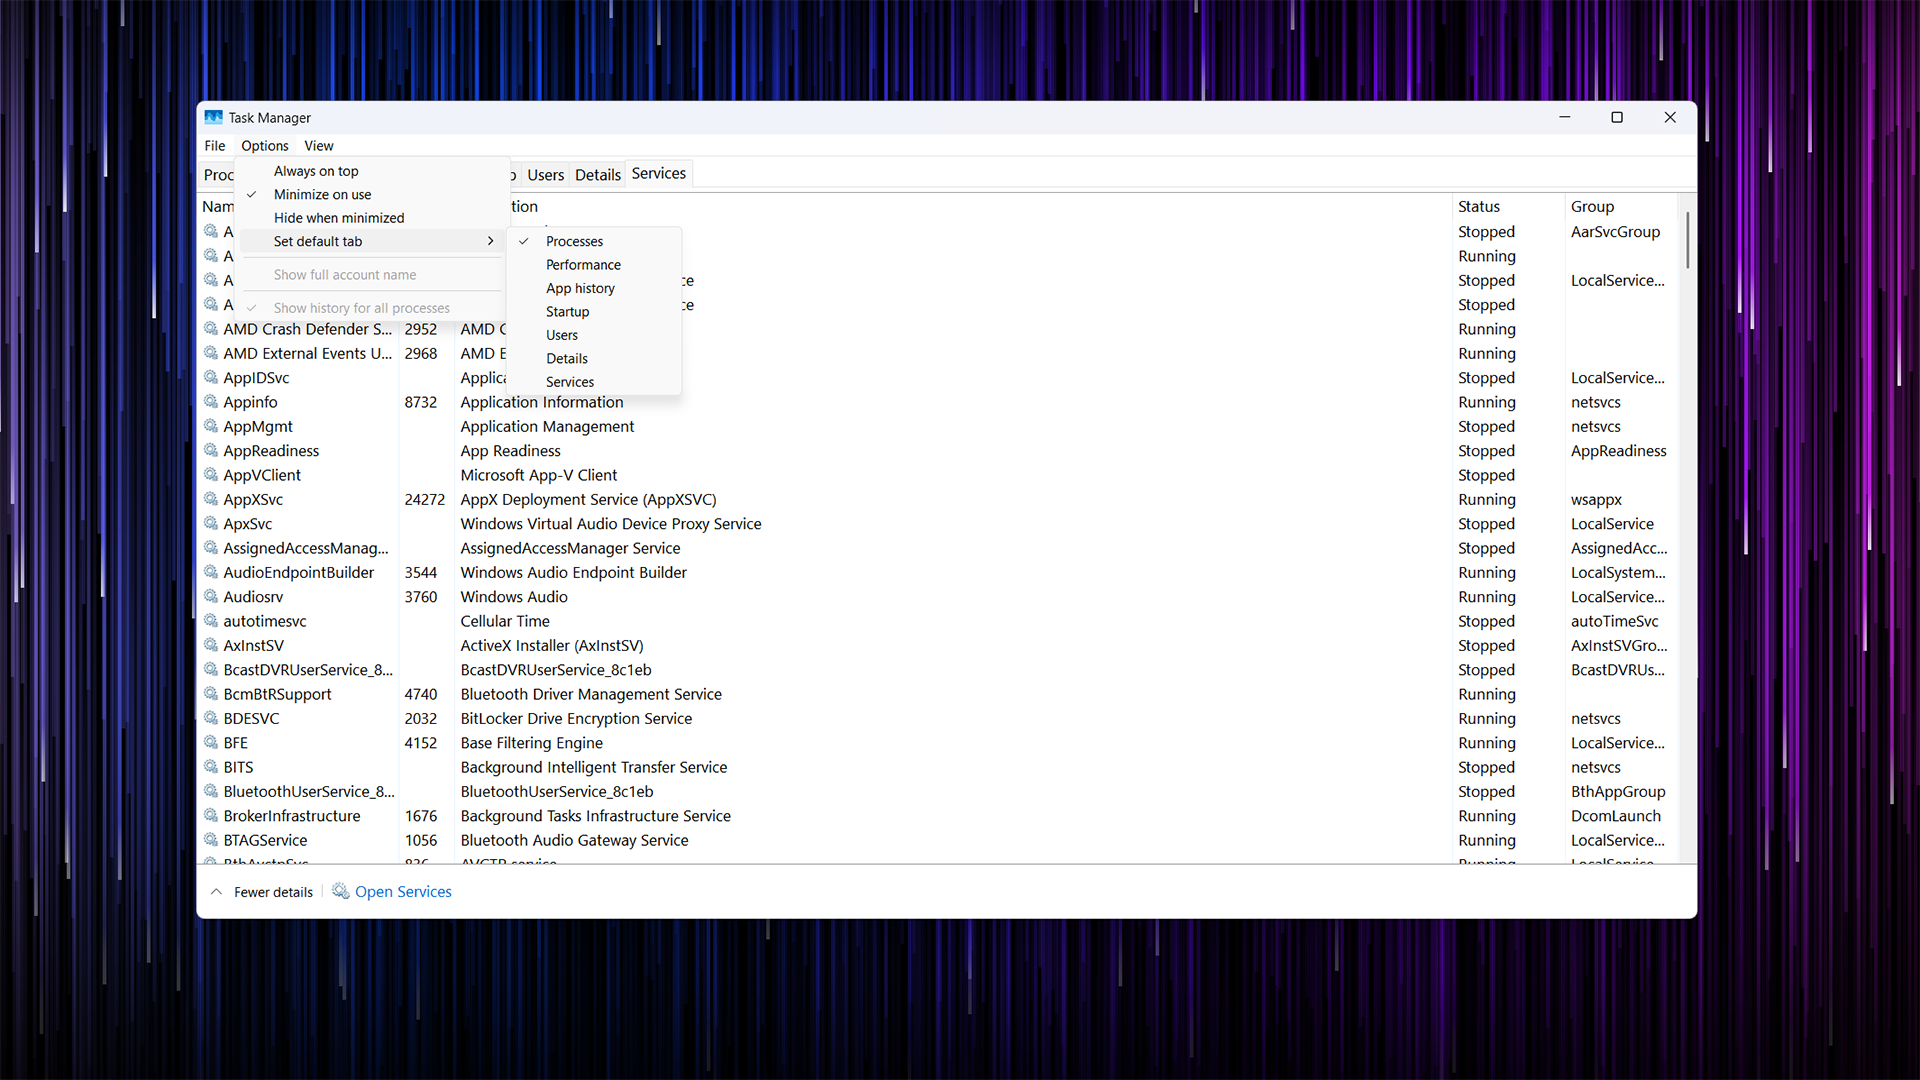Set Startup as the default tab
The height and width of the screenshot is (1080, 1920).
point(595,312)
